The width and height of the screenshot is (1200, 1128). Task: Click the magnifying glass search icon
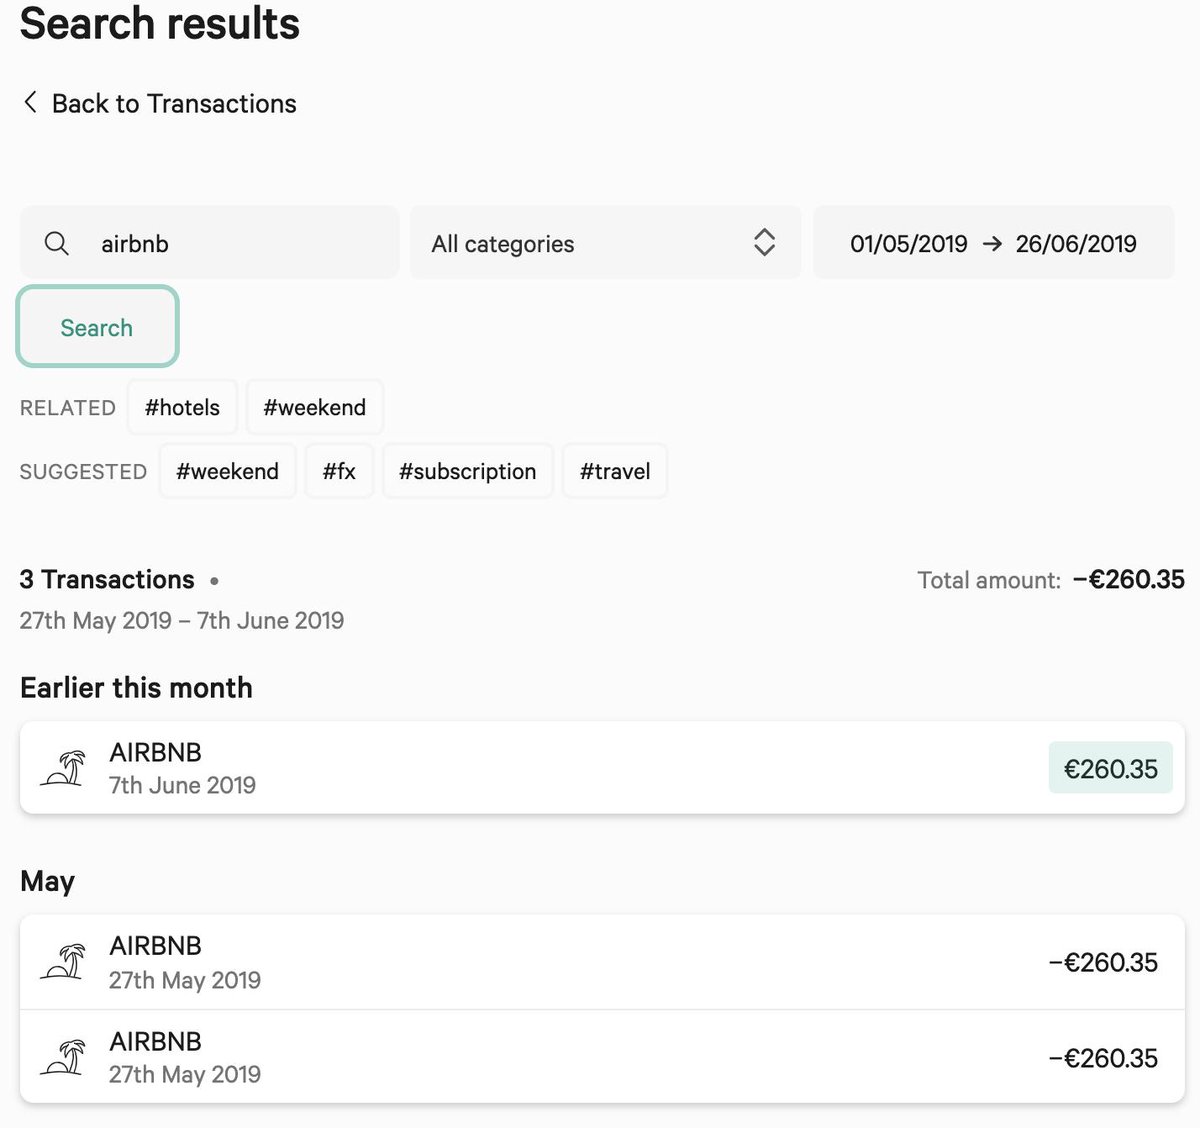coord(57,243)
